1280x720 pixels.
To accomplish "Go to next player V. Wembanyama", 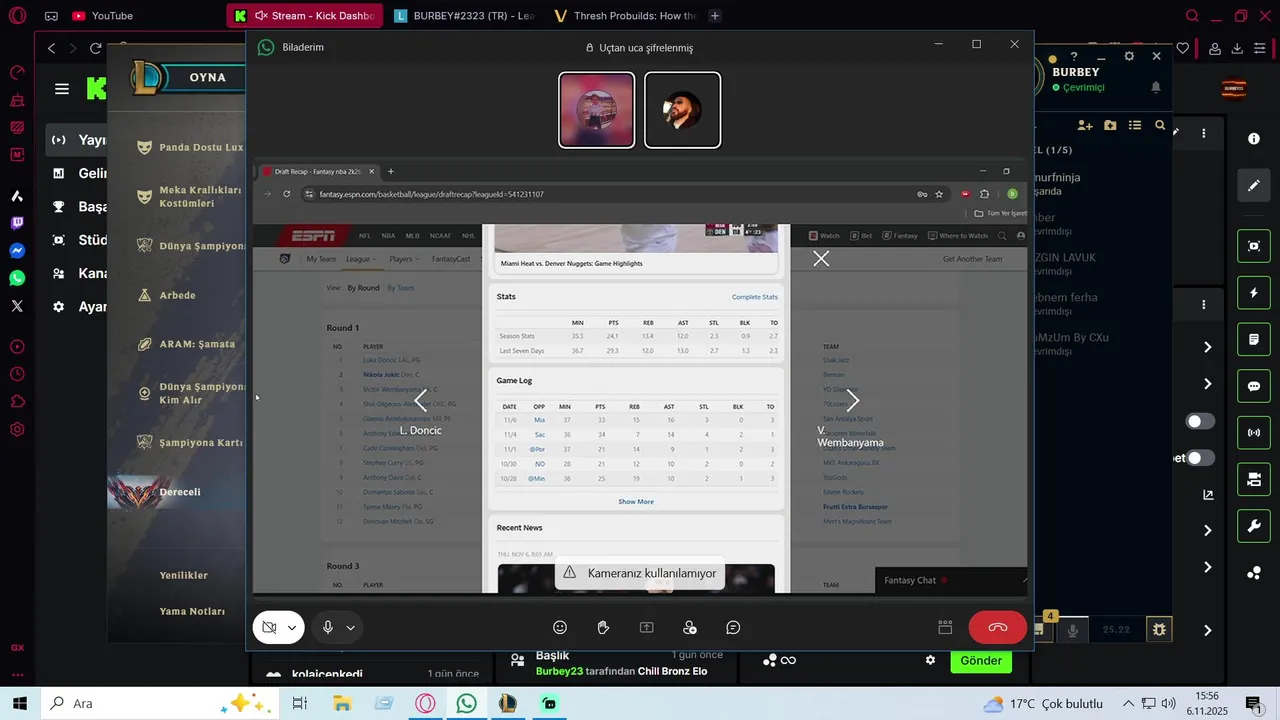I will [852, 401].
